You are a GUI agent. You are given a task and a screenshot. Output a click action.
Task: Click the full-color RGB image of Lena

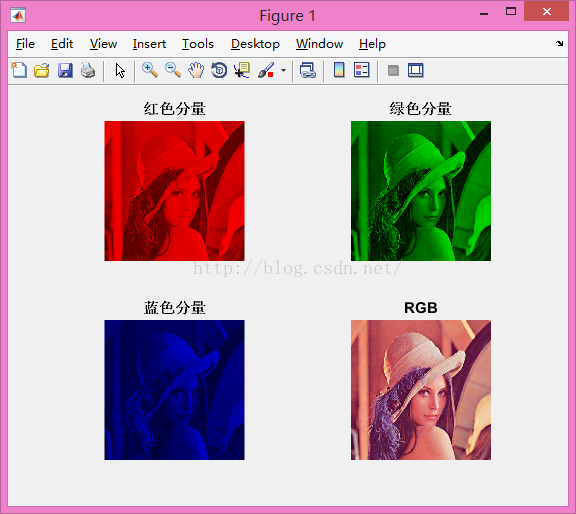(421, 390)
